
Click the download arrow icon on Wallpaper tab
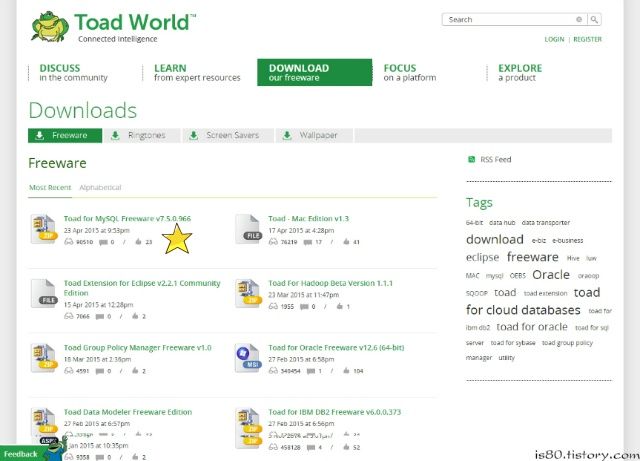tap(287, 135)
